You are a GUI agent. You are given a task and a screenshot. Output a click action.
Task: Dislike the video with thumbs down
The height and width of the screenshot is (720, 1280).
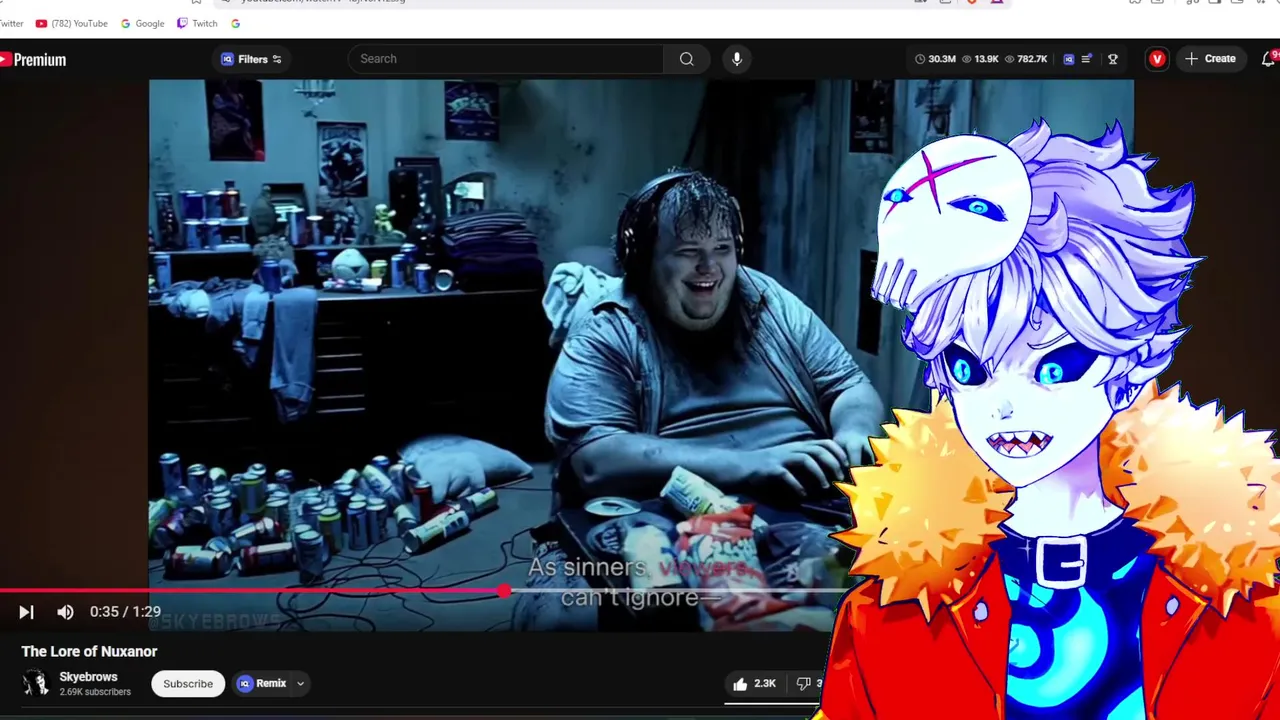tap(805, 684)
